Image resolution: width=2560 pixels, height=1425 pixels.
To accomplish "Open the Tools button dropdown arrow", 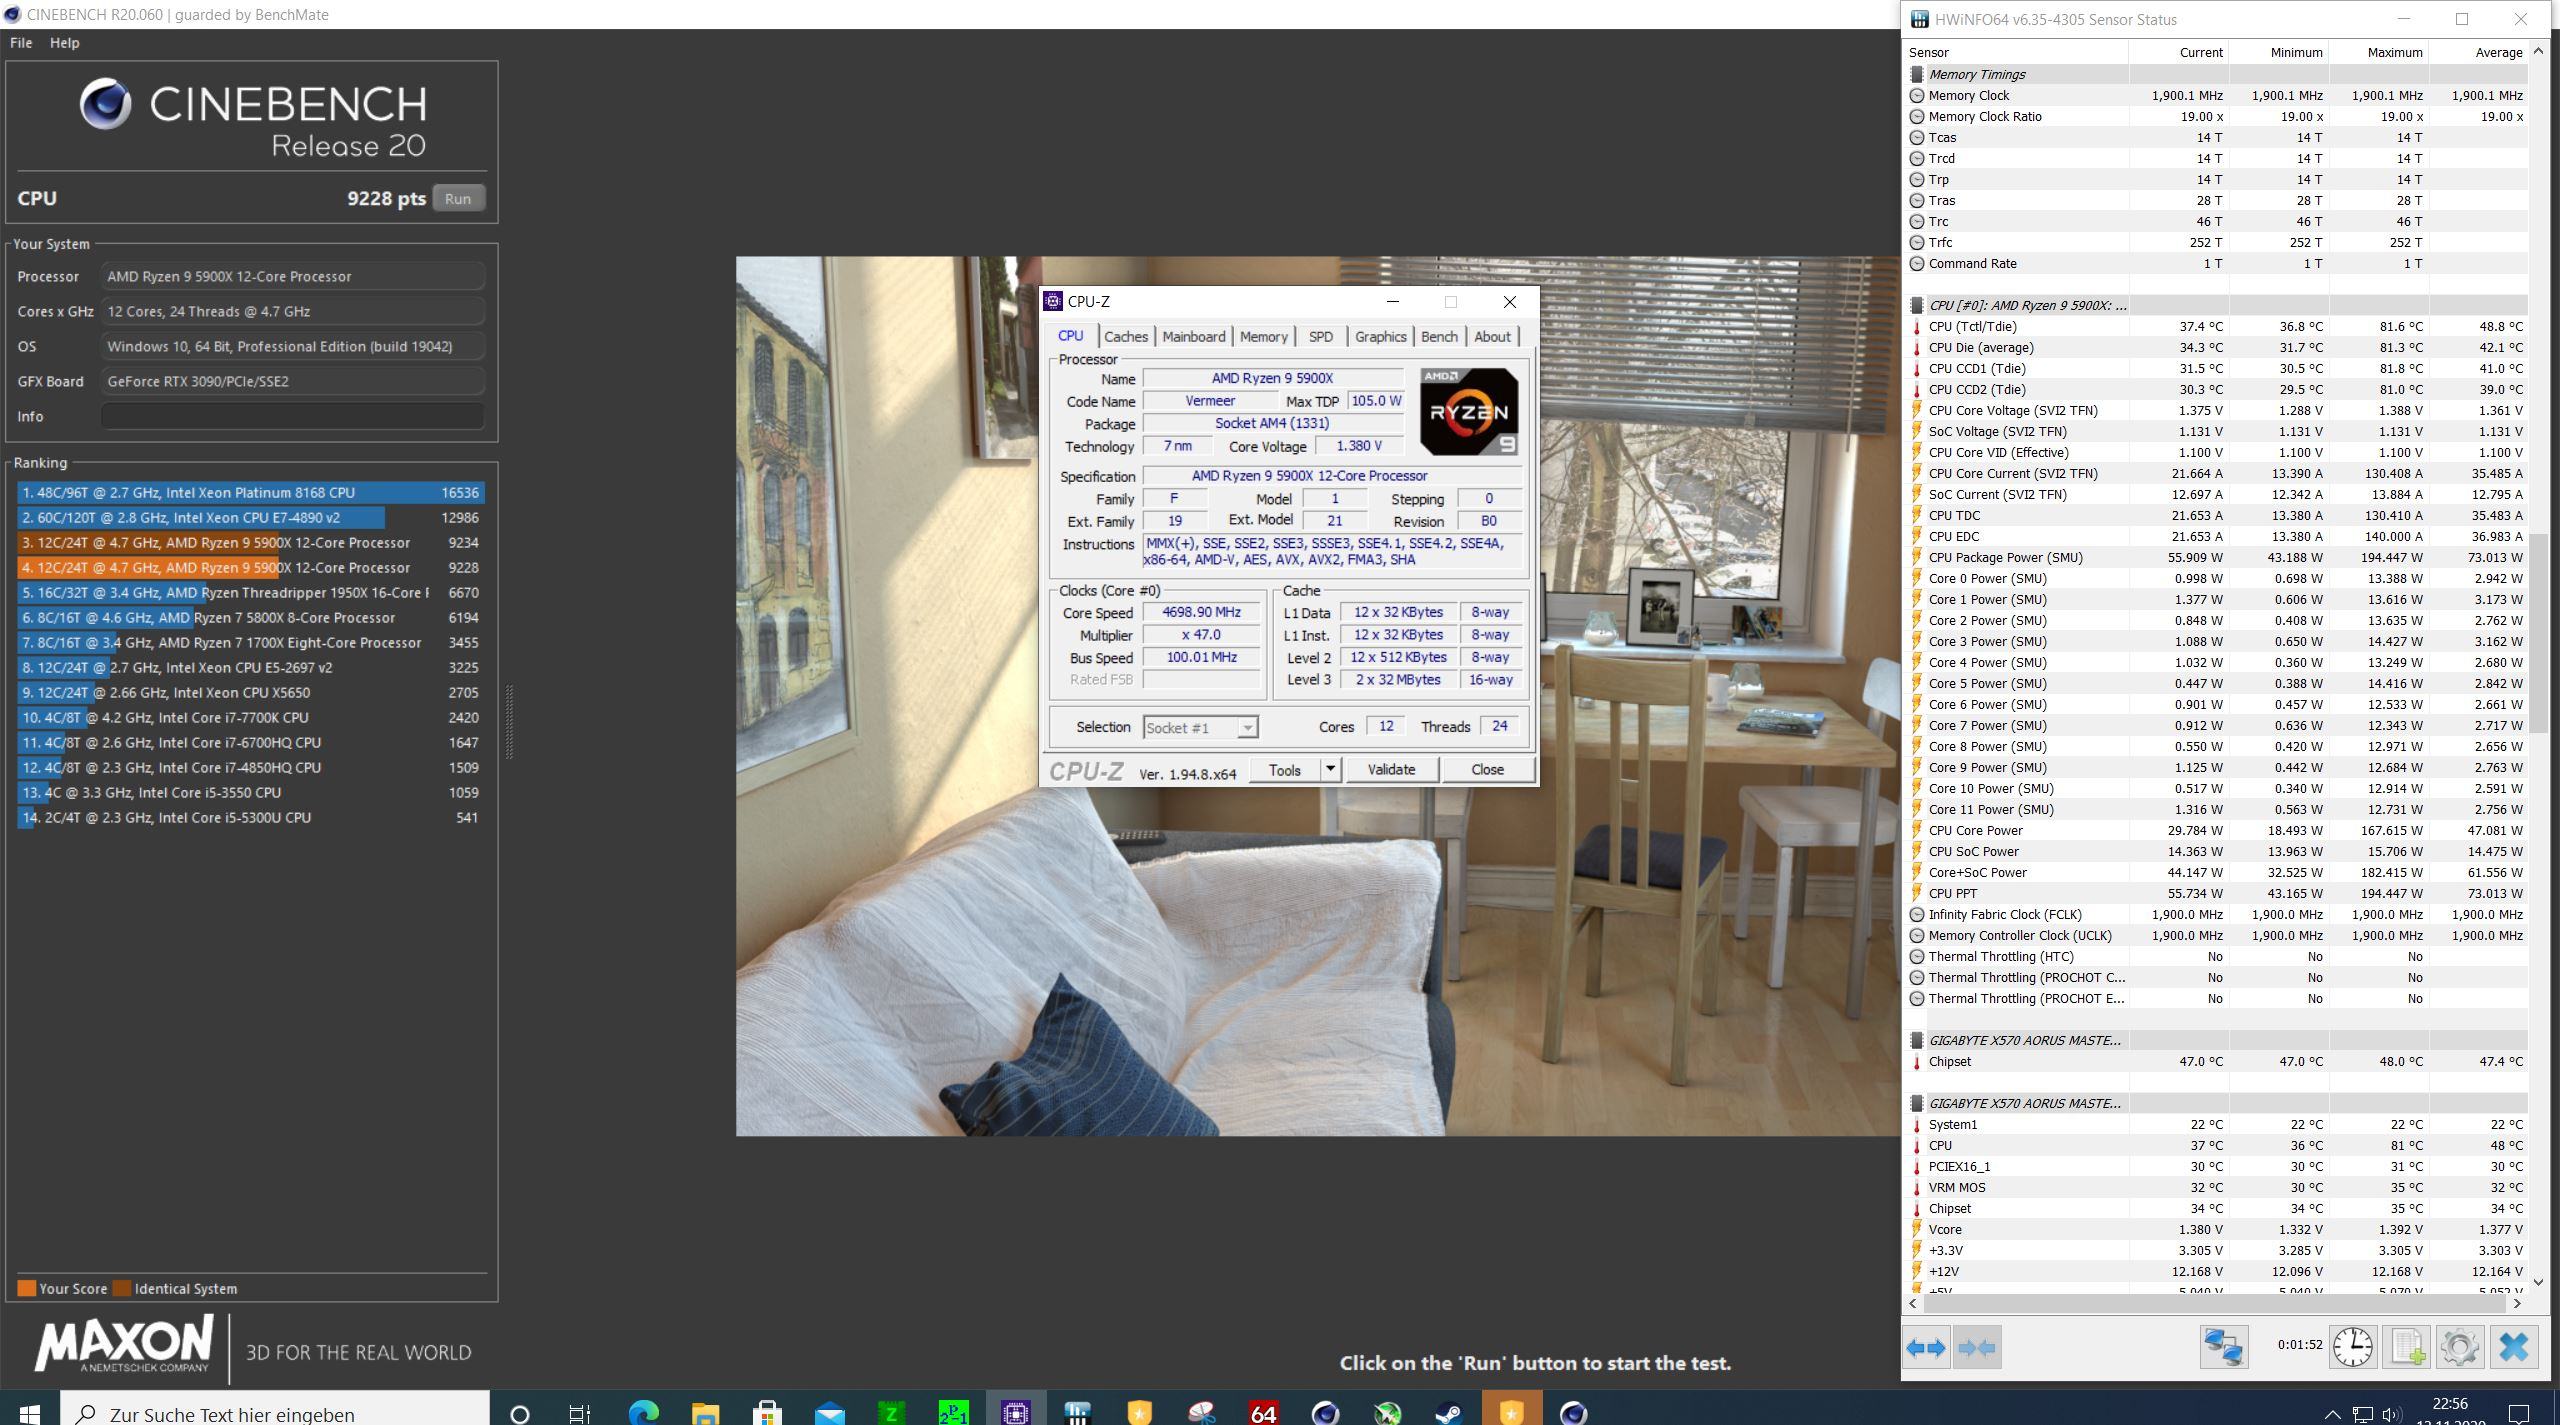I will (x=1330, y=769).
